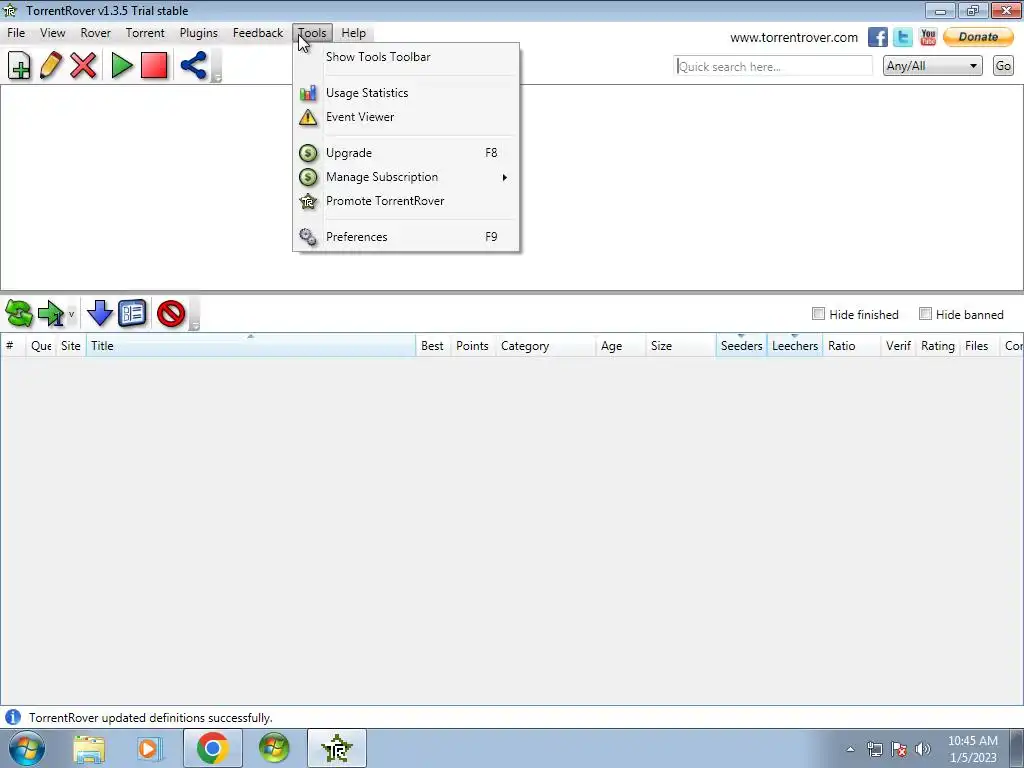The image size is (1024, 768).
Task: Expand the lower toolbar overflow handle
Action: pyautogui.click(x=195, y=314)
